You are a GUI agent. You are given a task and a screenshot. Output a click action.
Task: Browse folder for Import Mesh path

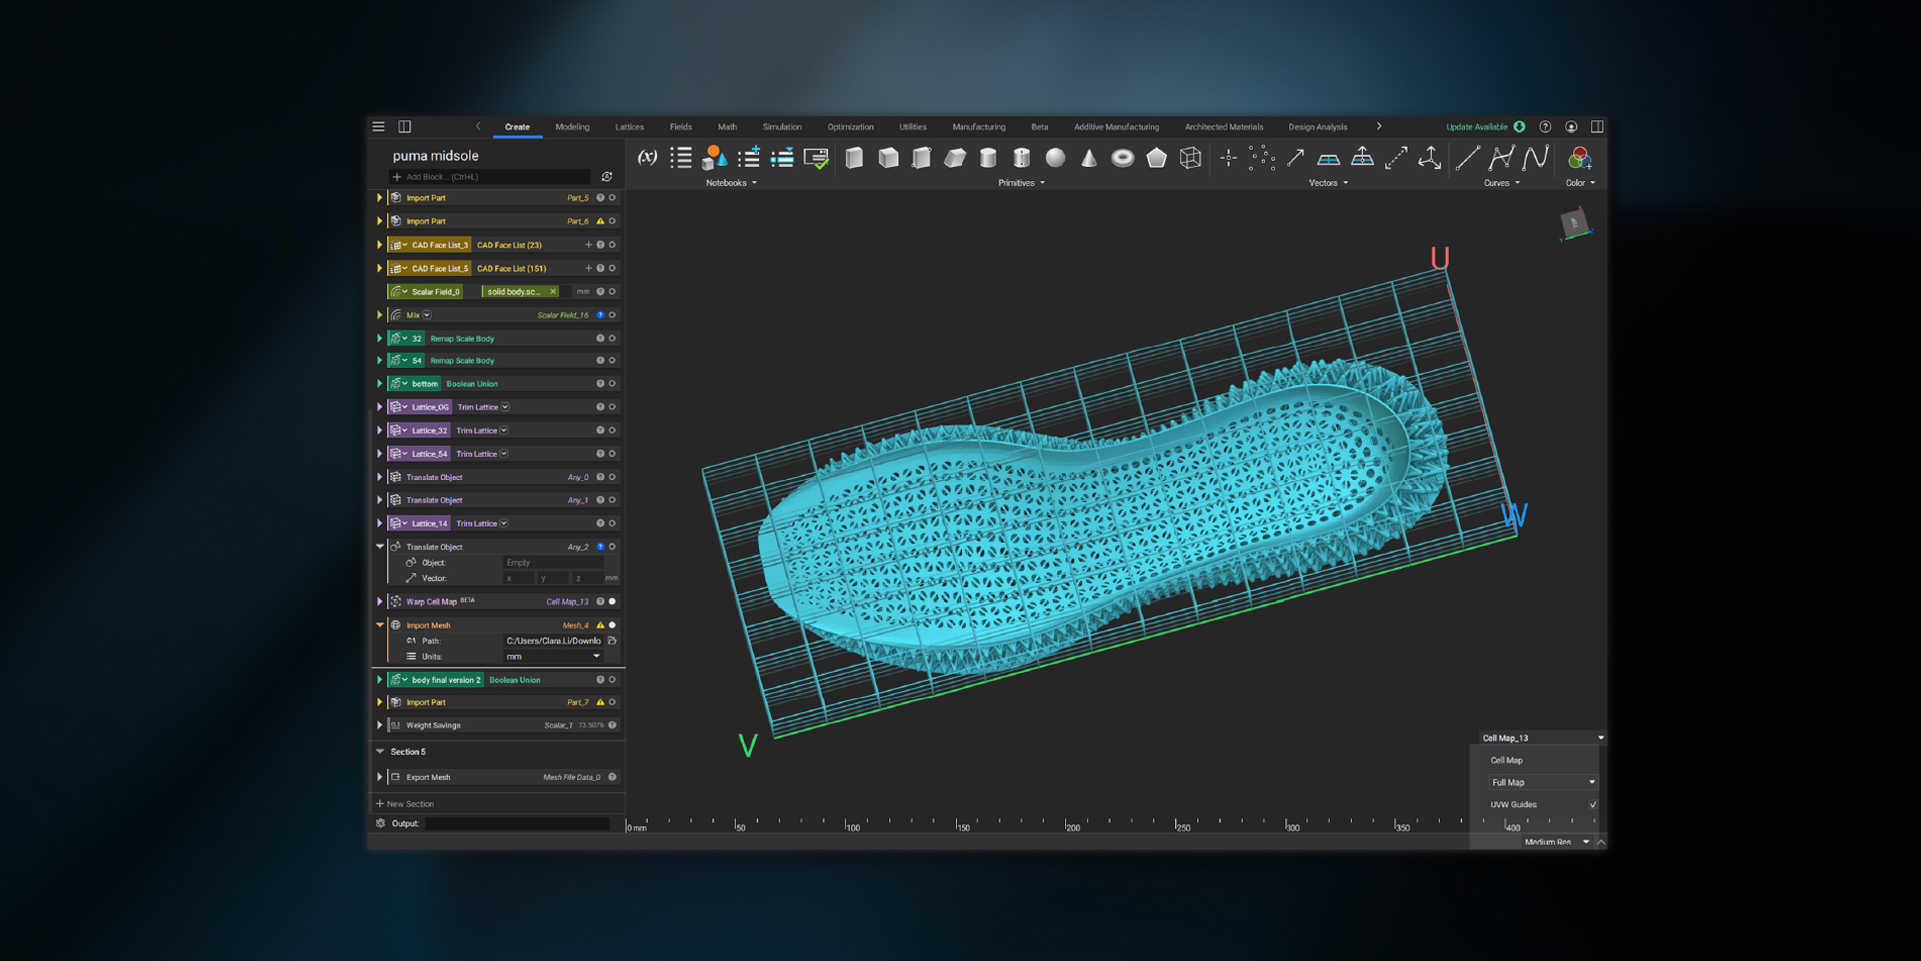[x=612, y=641]
